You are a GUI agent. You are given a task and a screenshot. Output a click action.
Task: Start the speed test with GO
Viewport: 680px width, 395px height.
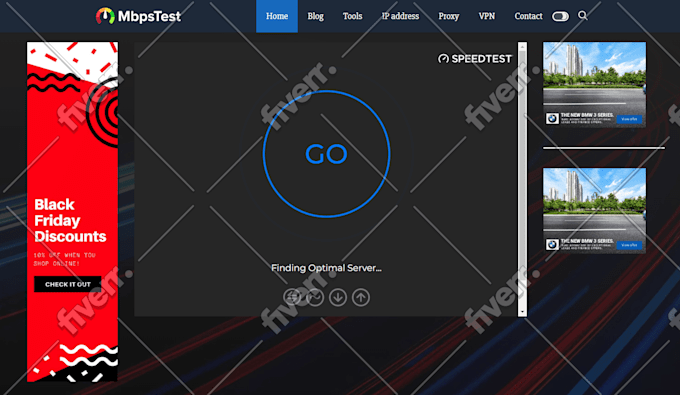pyautogui.click(x=326, y=153)
